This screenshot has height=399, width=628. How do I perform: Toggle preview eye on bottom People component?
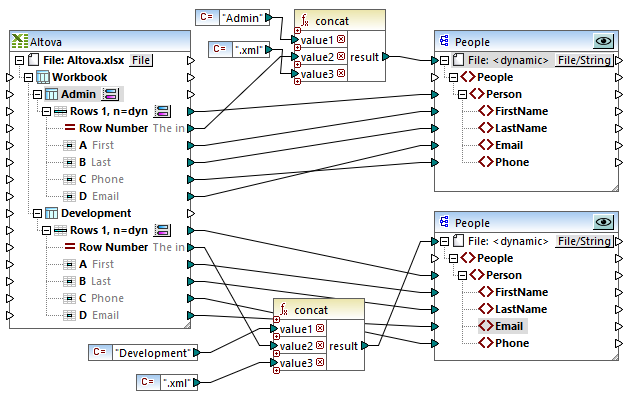[x=604, y=222]
